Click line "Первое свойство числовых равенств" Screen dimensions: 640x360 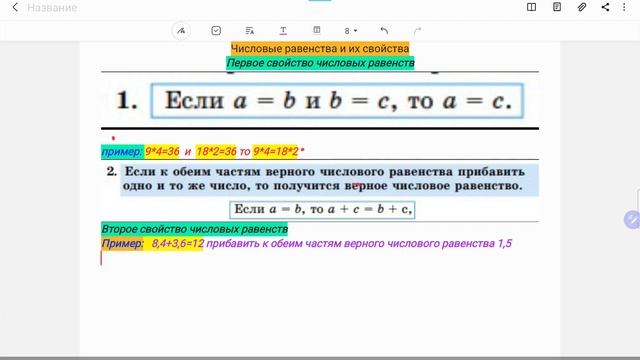tap(320, 63)
